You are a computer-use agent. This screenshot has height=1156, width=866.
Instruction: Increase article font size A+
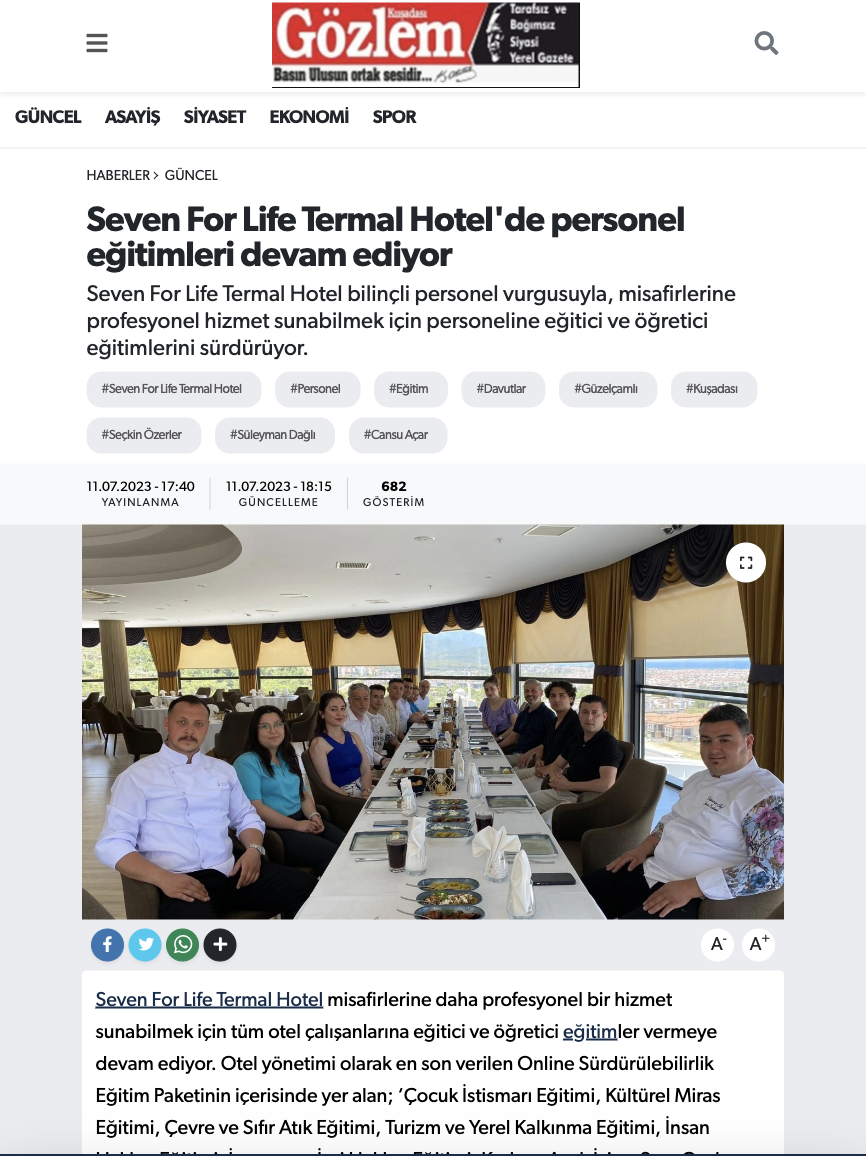(758, 944)
